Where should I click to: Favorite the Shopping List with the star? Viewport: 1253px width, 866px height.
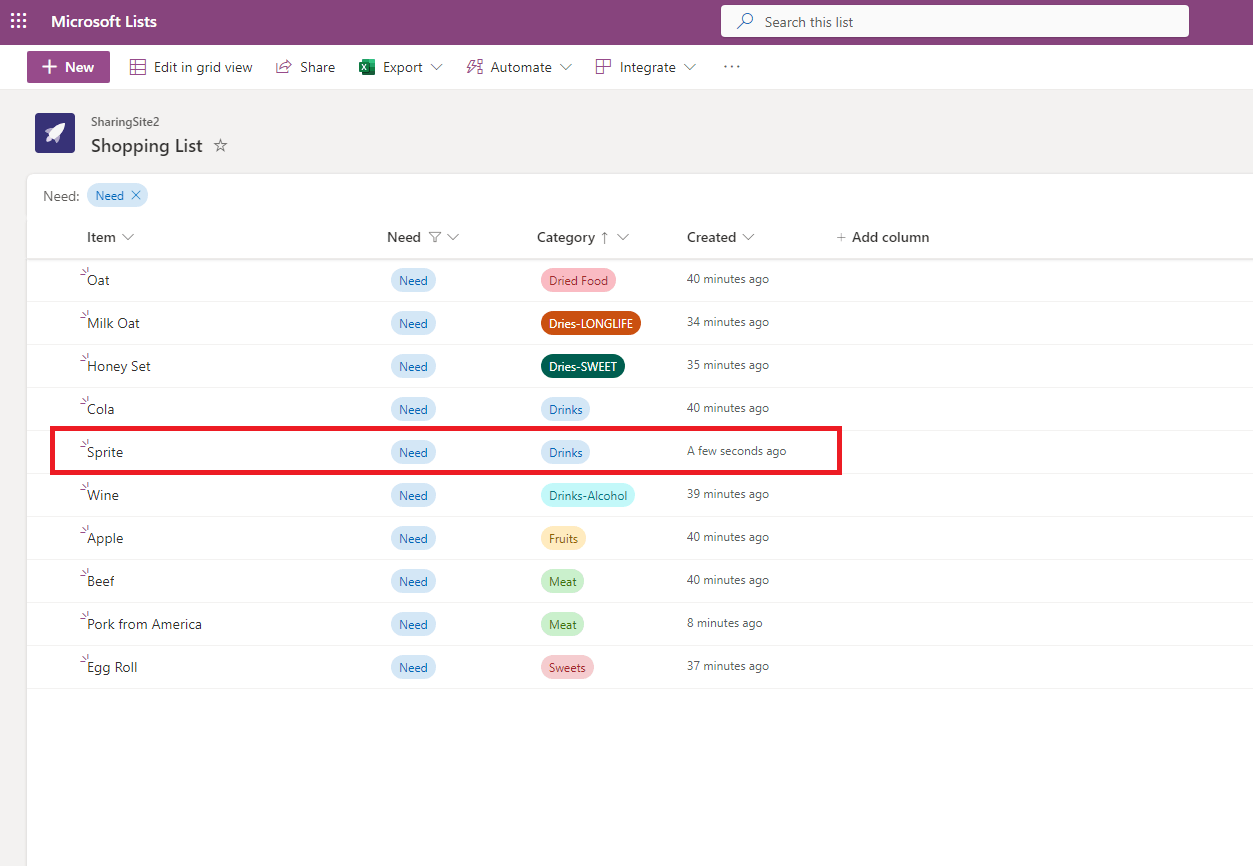pos(221,146)
